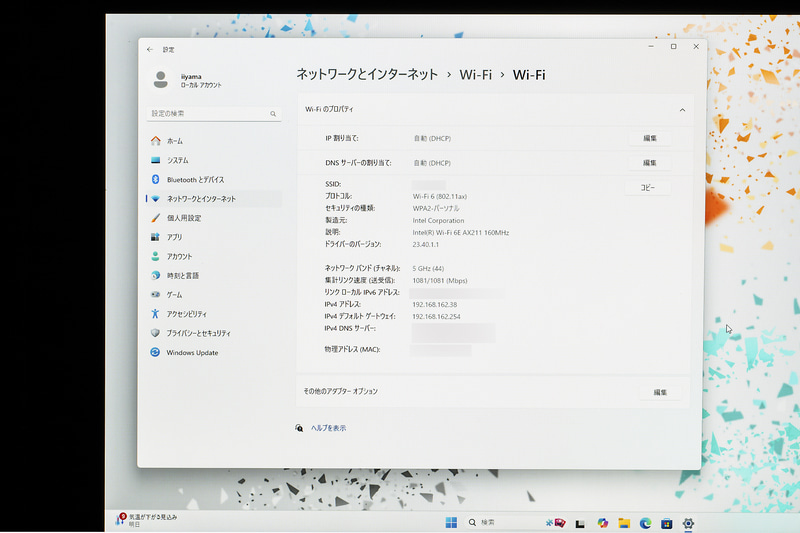
Task: Open the Windows Start button
Action: pos(451,522)
